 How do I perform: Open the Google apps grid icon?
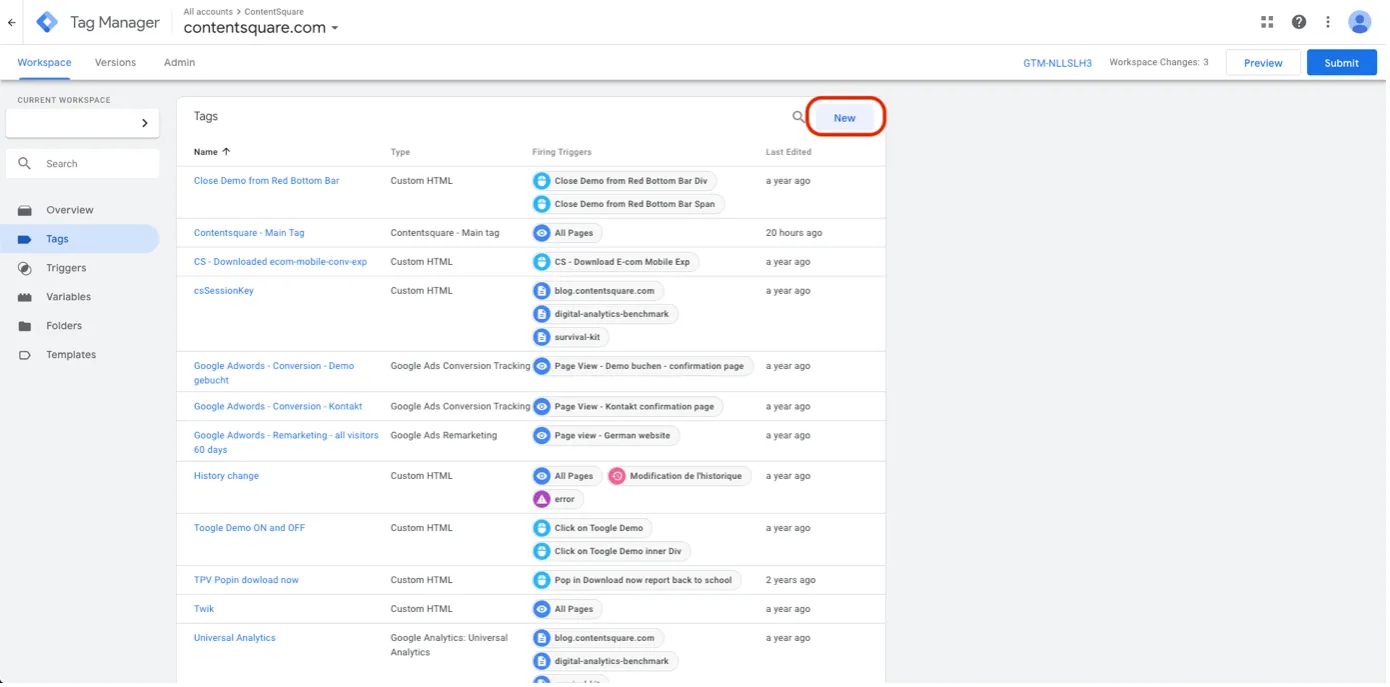(1267, 22)
